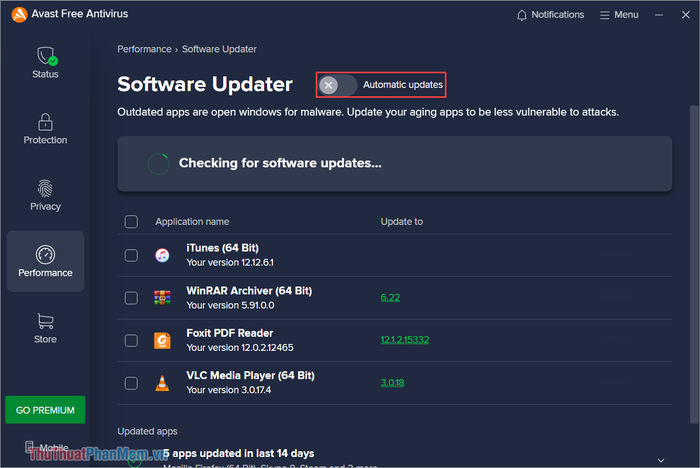
Task: Click the checking-updates progress spinner
Action: click(158, 164)
